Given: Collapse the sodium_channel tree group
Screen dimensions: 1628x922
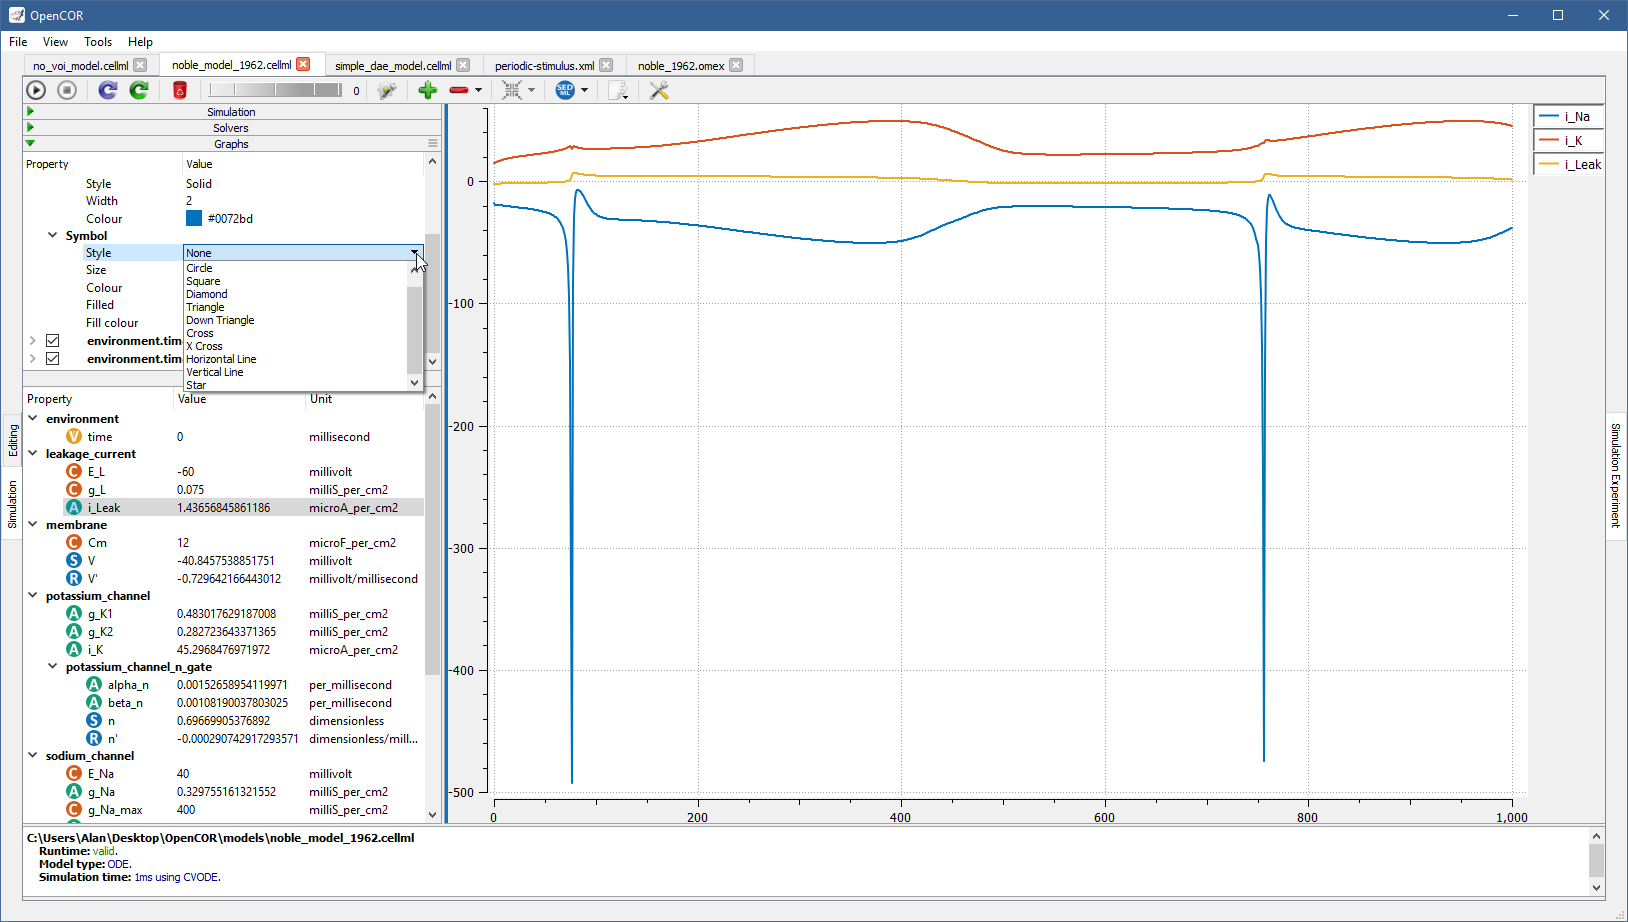Looking at the screenshot, I should 33,756.
